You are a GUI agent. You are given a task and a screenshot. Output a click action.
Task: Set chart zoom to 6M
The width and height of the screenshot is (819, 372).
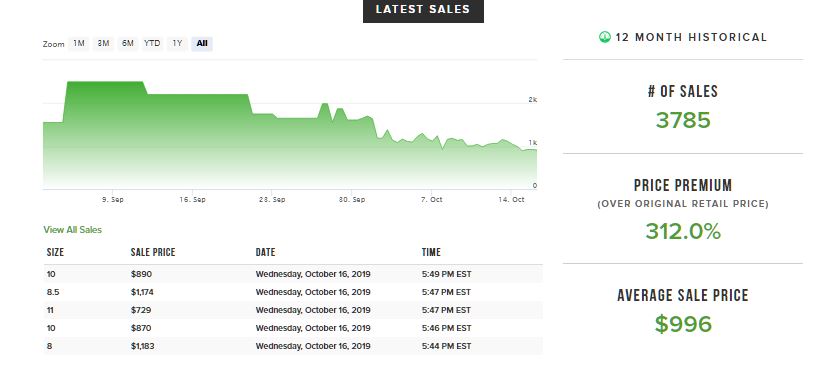pyautogui.click(x=128, y=43)
